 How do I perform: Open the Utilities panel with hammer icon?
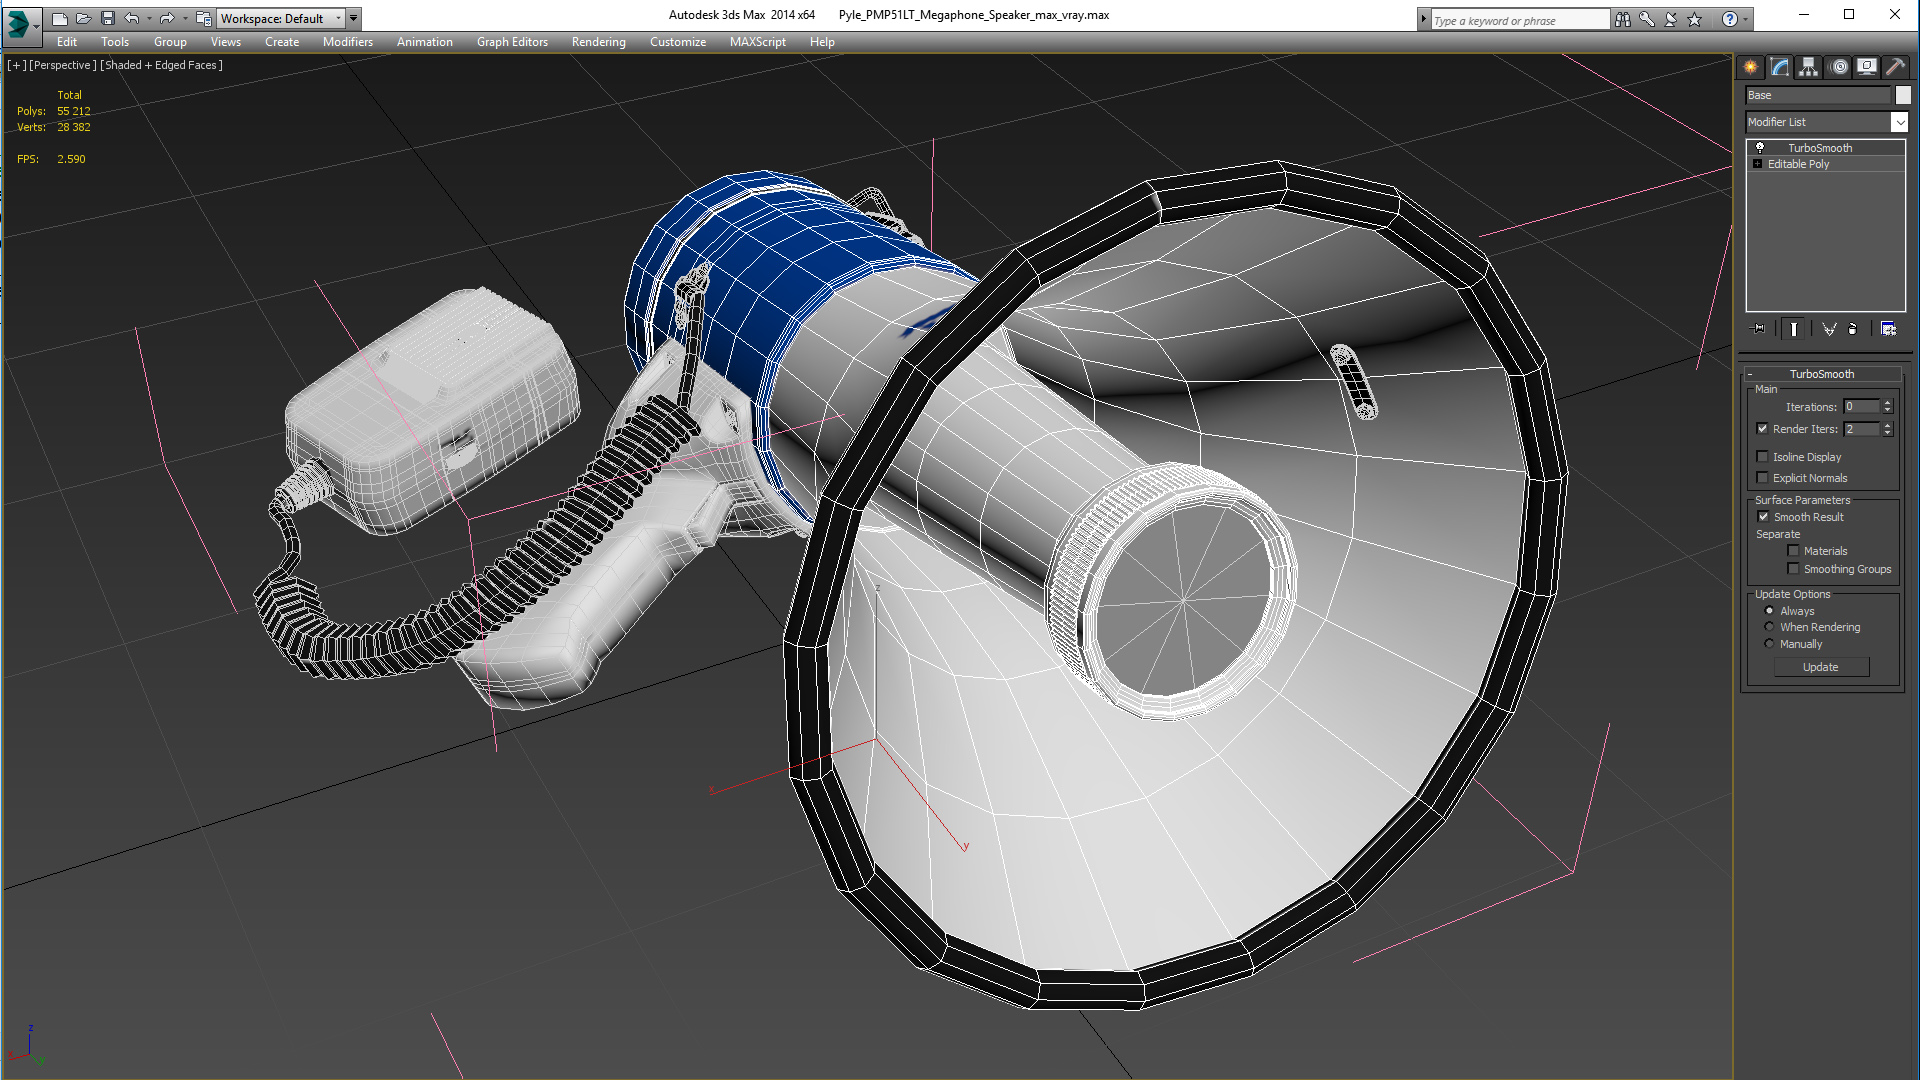coord(1895,67)
